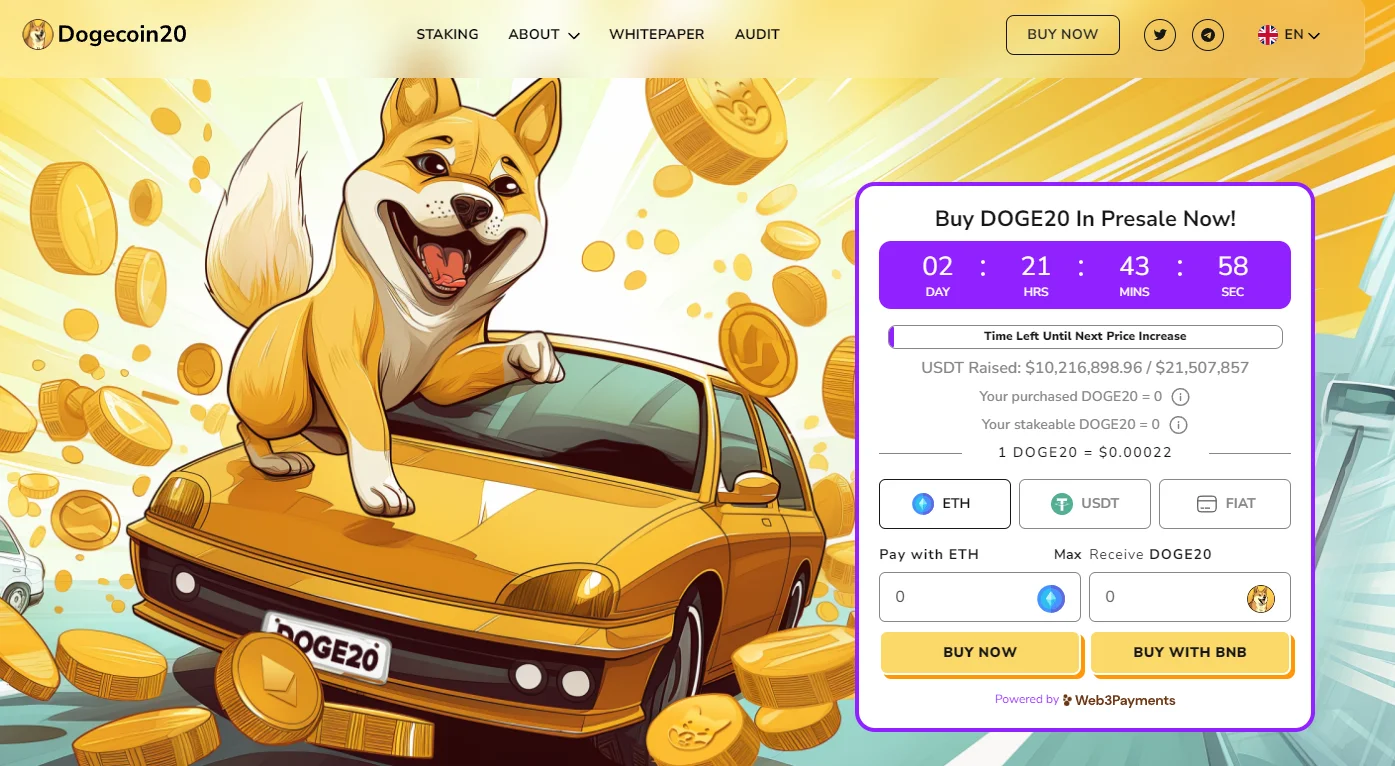Viewport: 1395px width, 766px height.
Task: Click info icon beside purchased DOGE20
Action: pyautogui.click(x=1180, y=397)
